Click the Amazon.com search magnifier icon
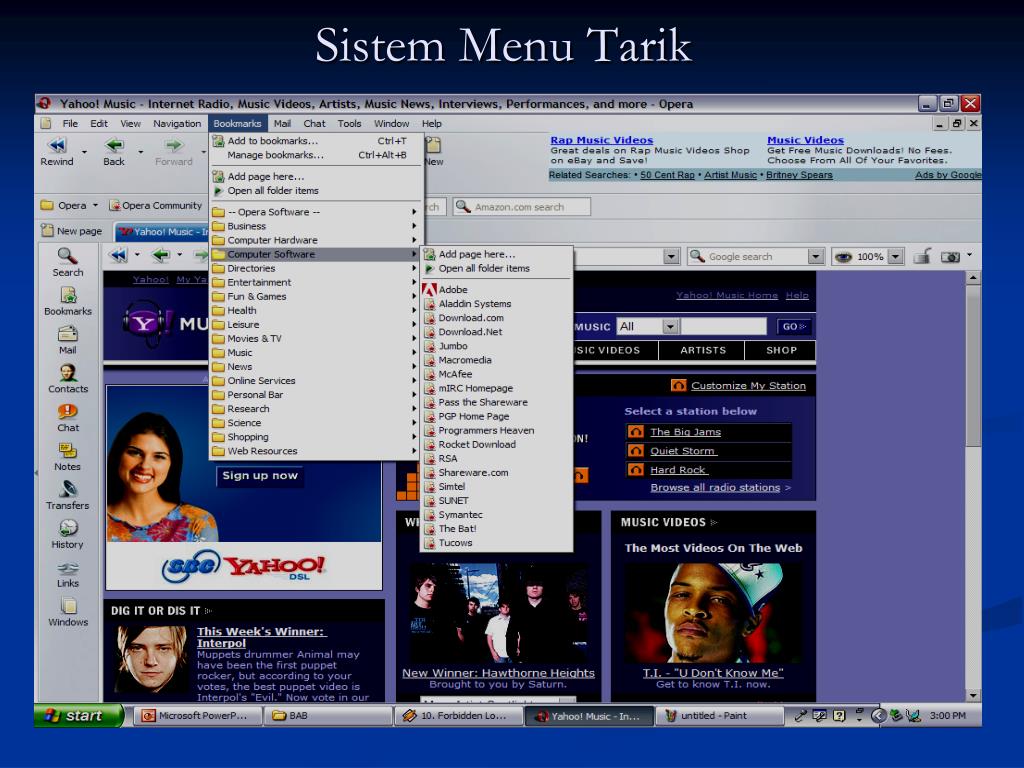 (463, 206)
